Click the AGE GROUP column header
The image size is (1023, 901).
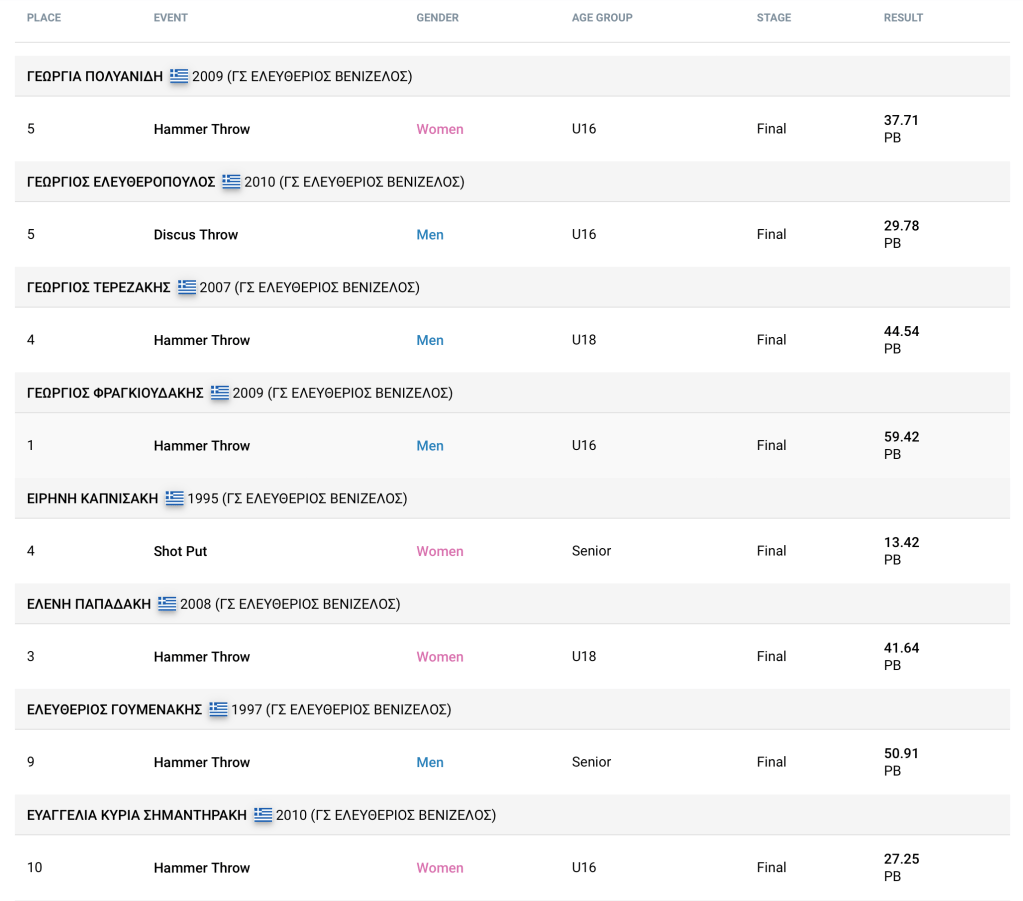[602, 18]
